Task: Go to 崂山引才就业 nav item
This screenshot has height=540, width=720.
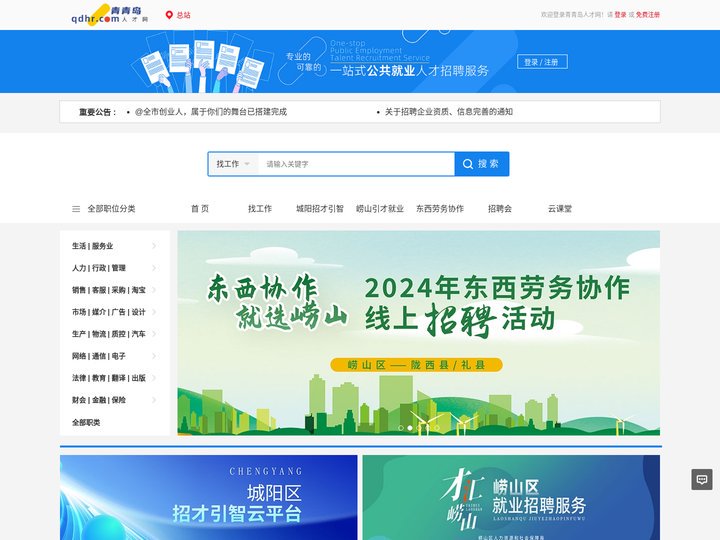Action: click(380, 209)
